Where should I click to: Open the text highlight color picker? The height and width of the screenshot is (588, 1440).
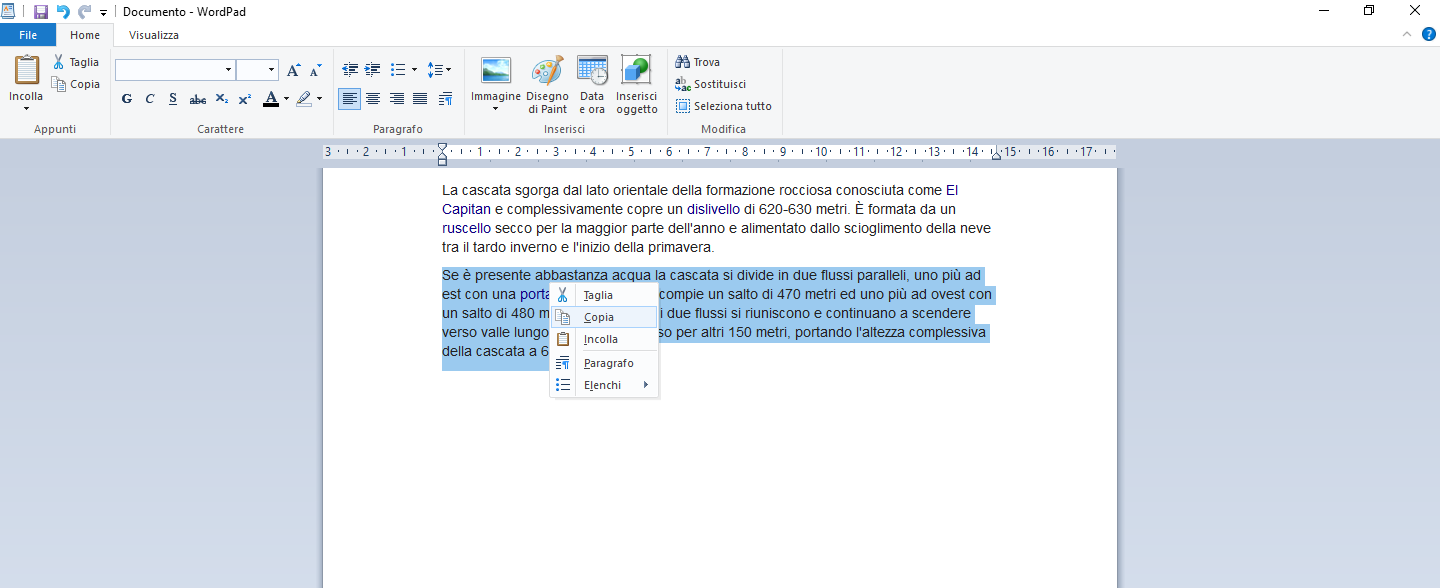304,98
